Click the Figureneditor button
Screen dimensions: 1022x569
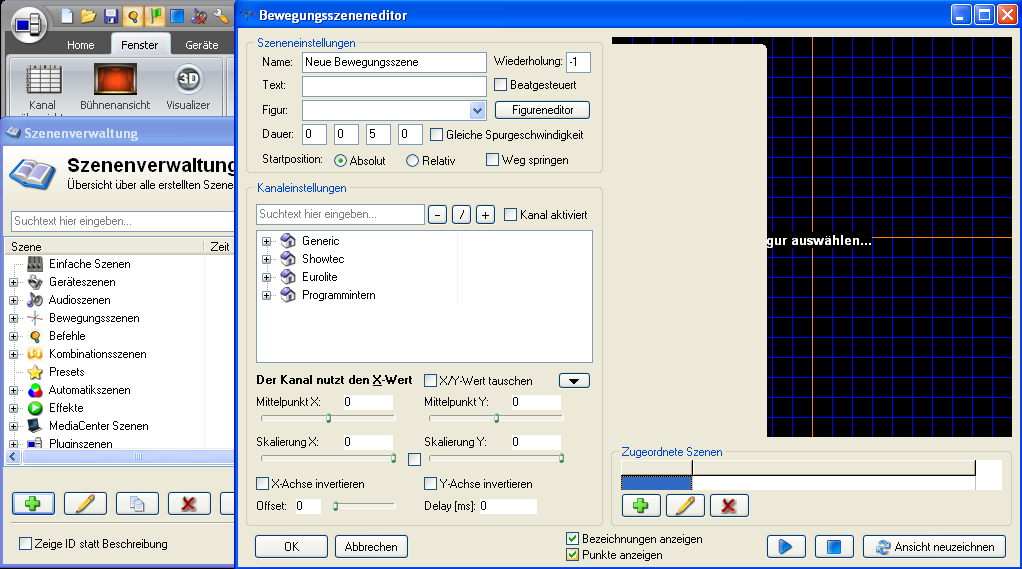click(542, 110)
